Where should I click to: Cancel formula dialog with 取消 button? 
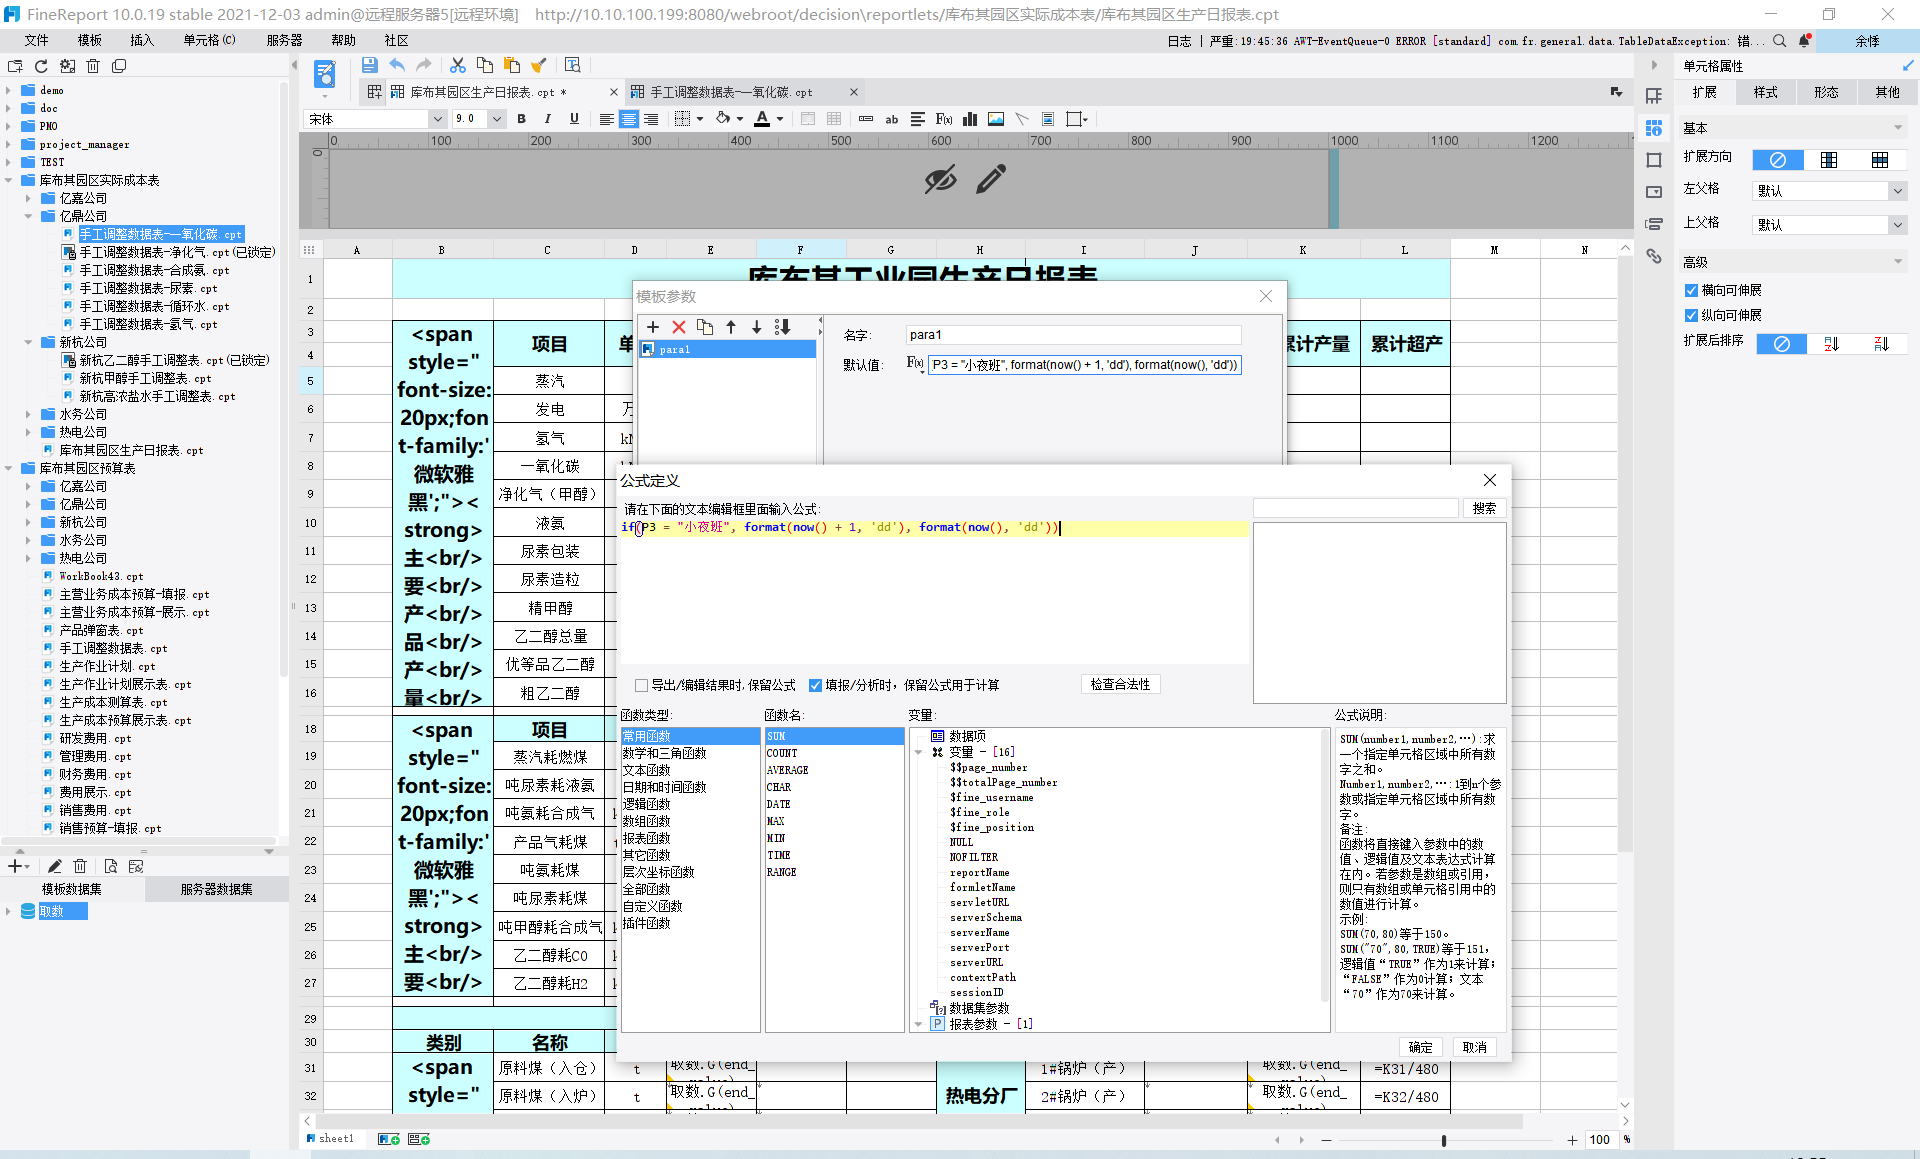1475,1047
